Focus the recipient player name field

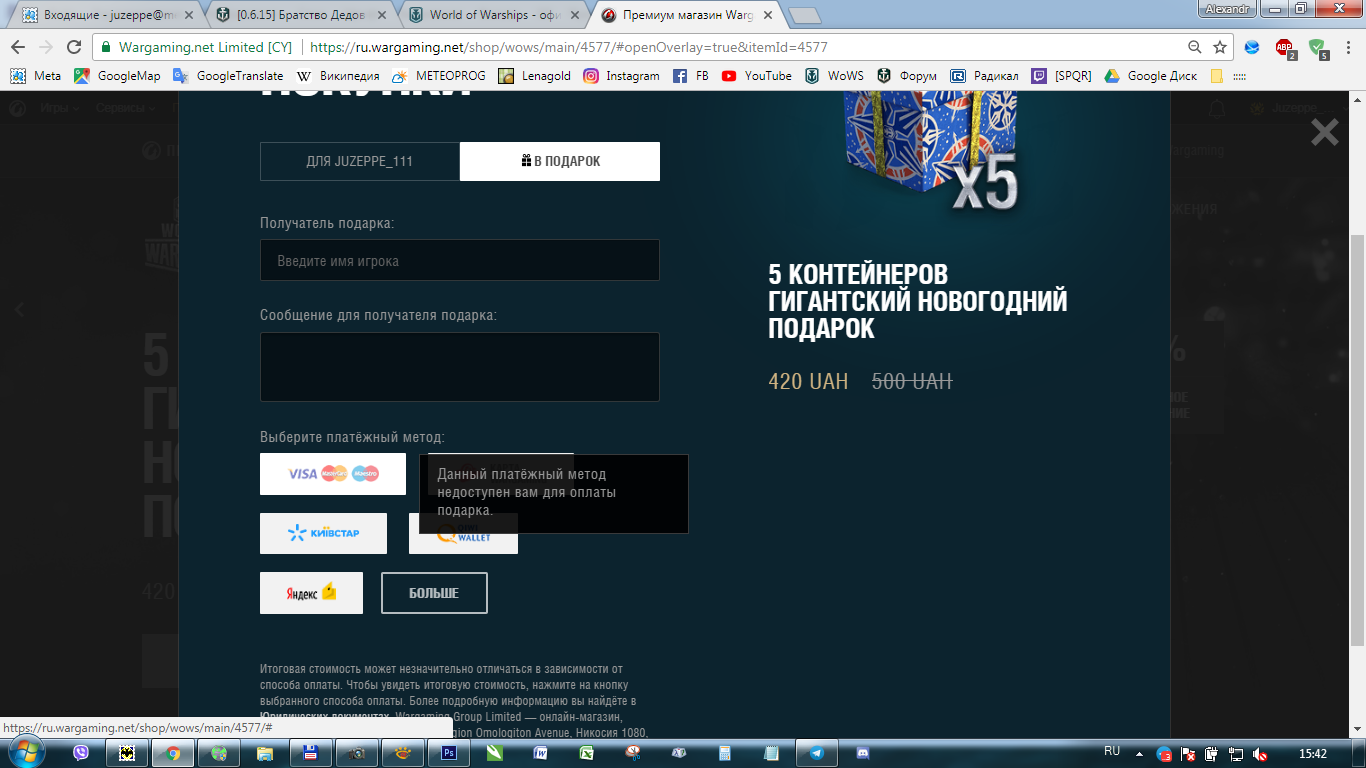tap(460, 260)
